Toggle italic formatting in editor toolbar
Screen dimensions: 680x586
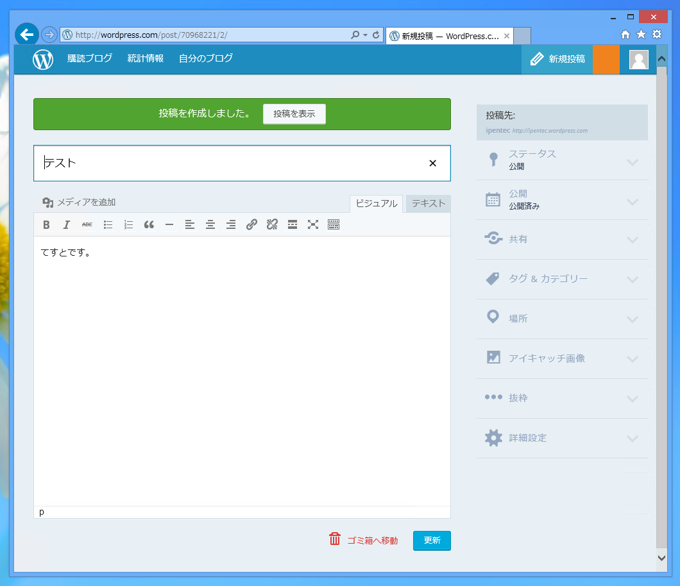(x=66, y=225)
